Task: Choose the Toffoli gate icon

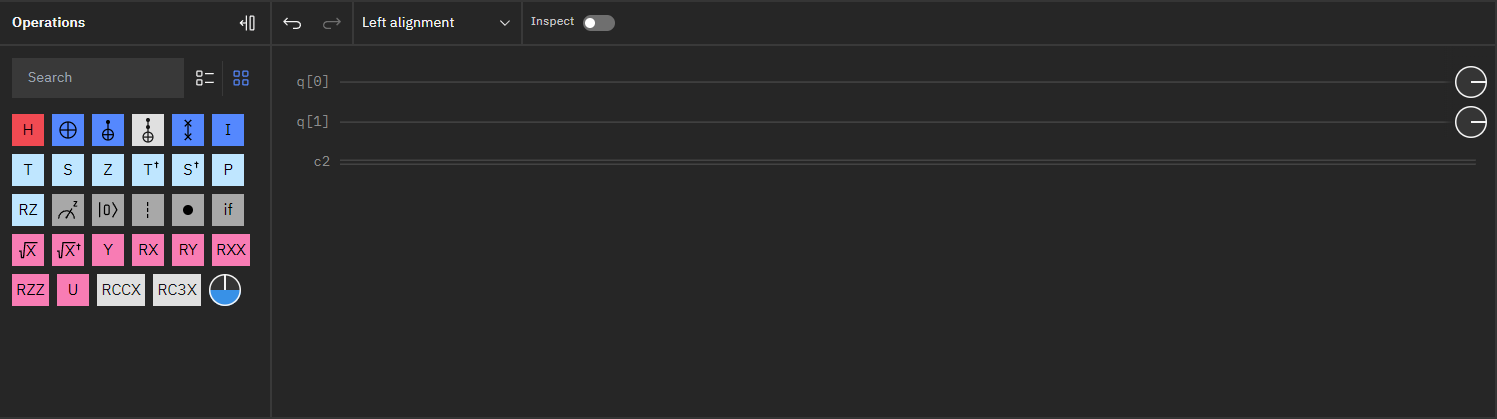Action: 148,130
